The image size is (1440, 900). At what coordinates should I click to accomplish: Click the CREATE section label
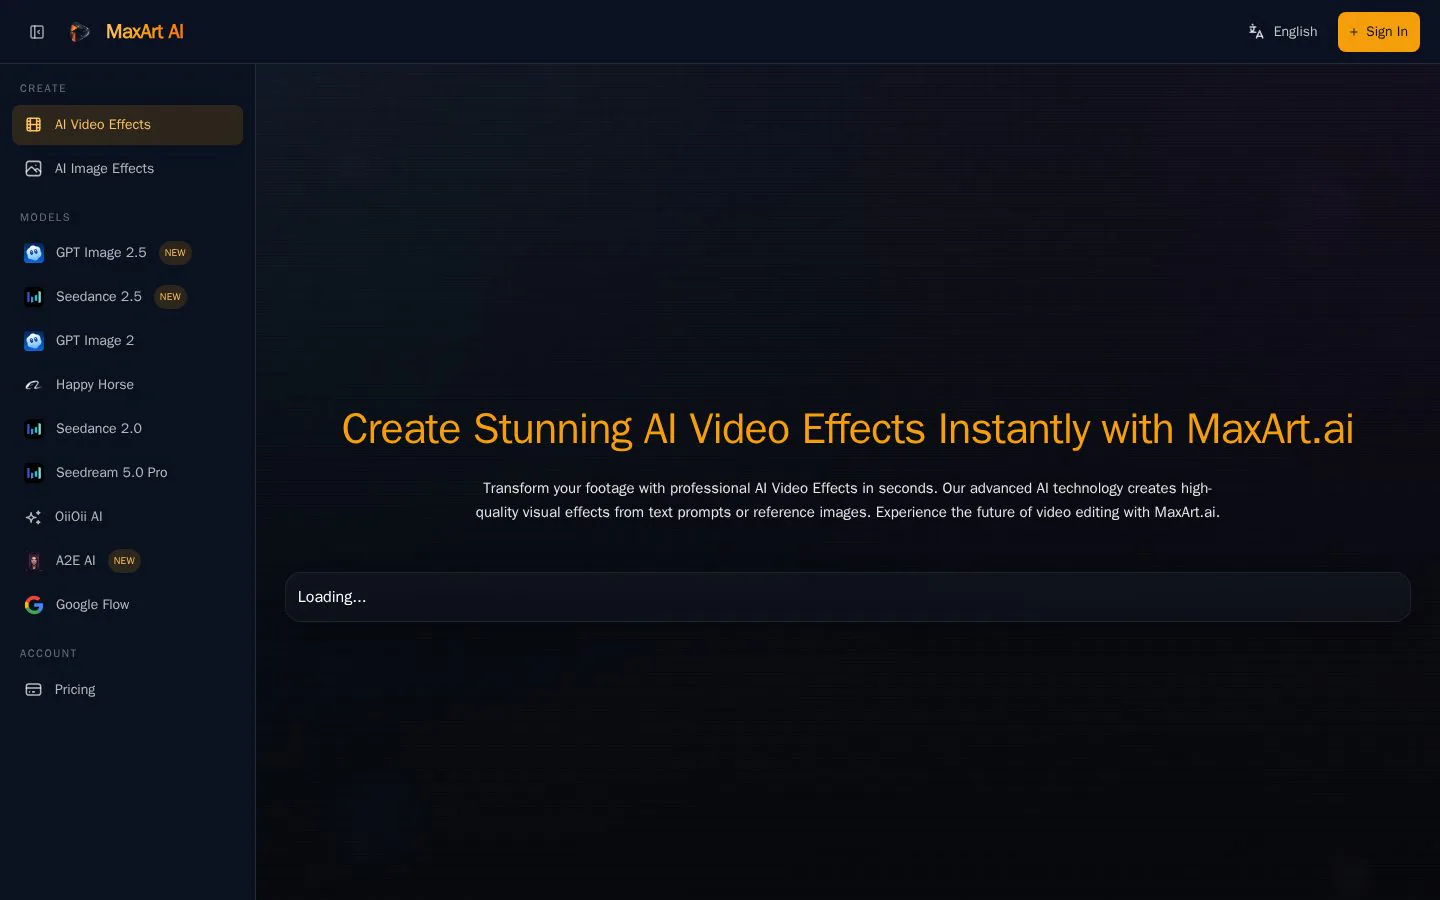tap(43, 88)
